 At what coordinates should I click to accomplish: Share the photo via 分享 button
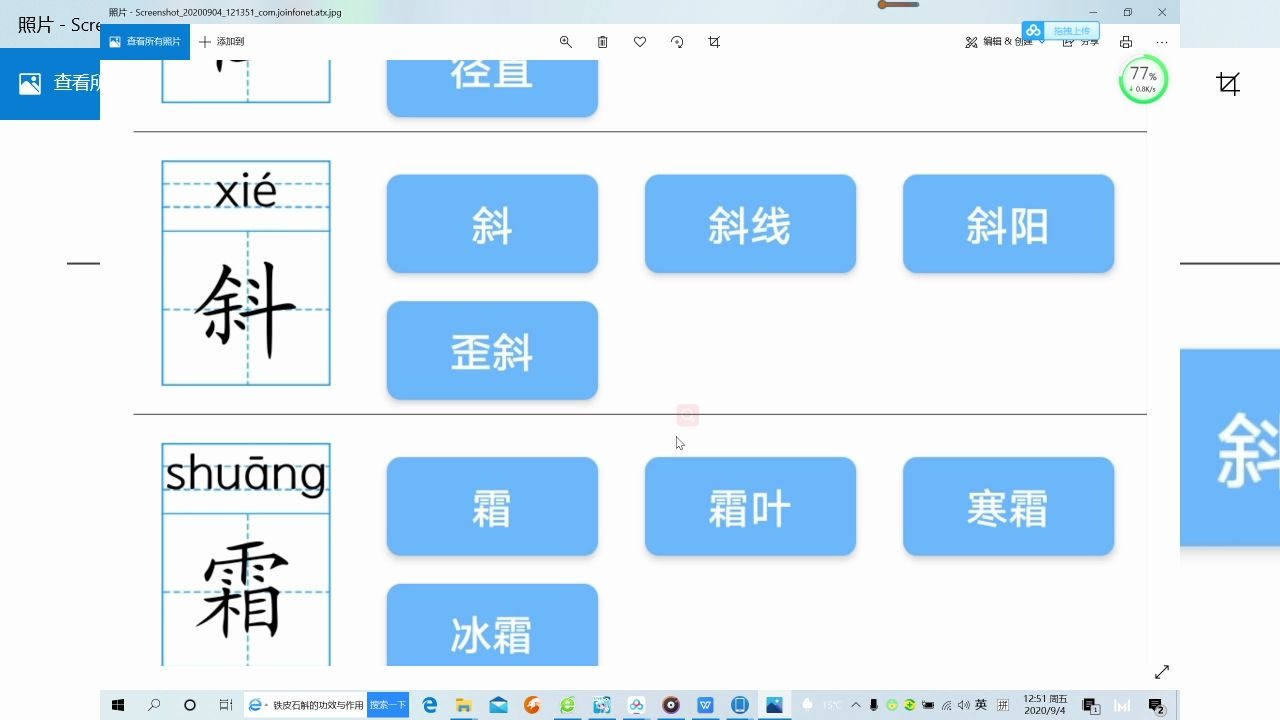[x=1081, y=42]
